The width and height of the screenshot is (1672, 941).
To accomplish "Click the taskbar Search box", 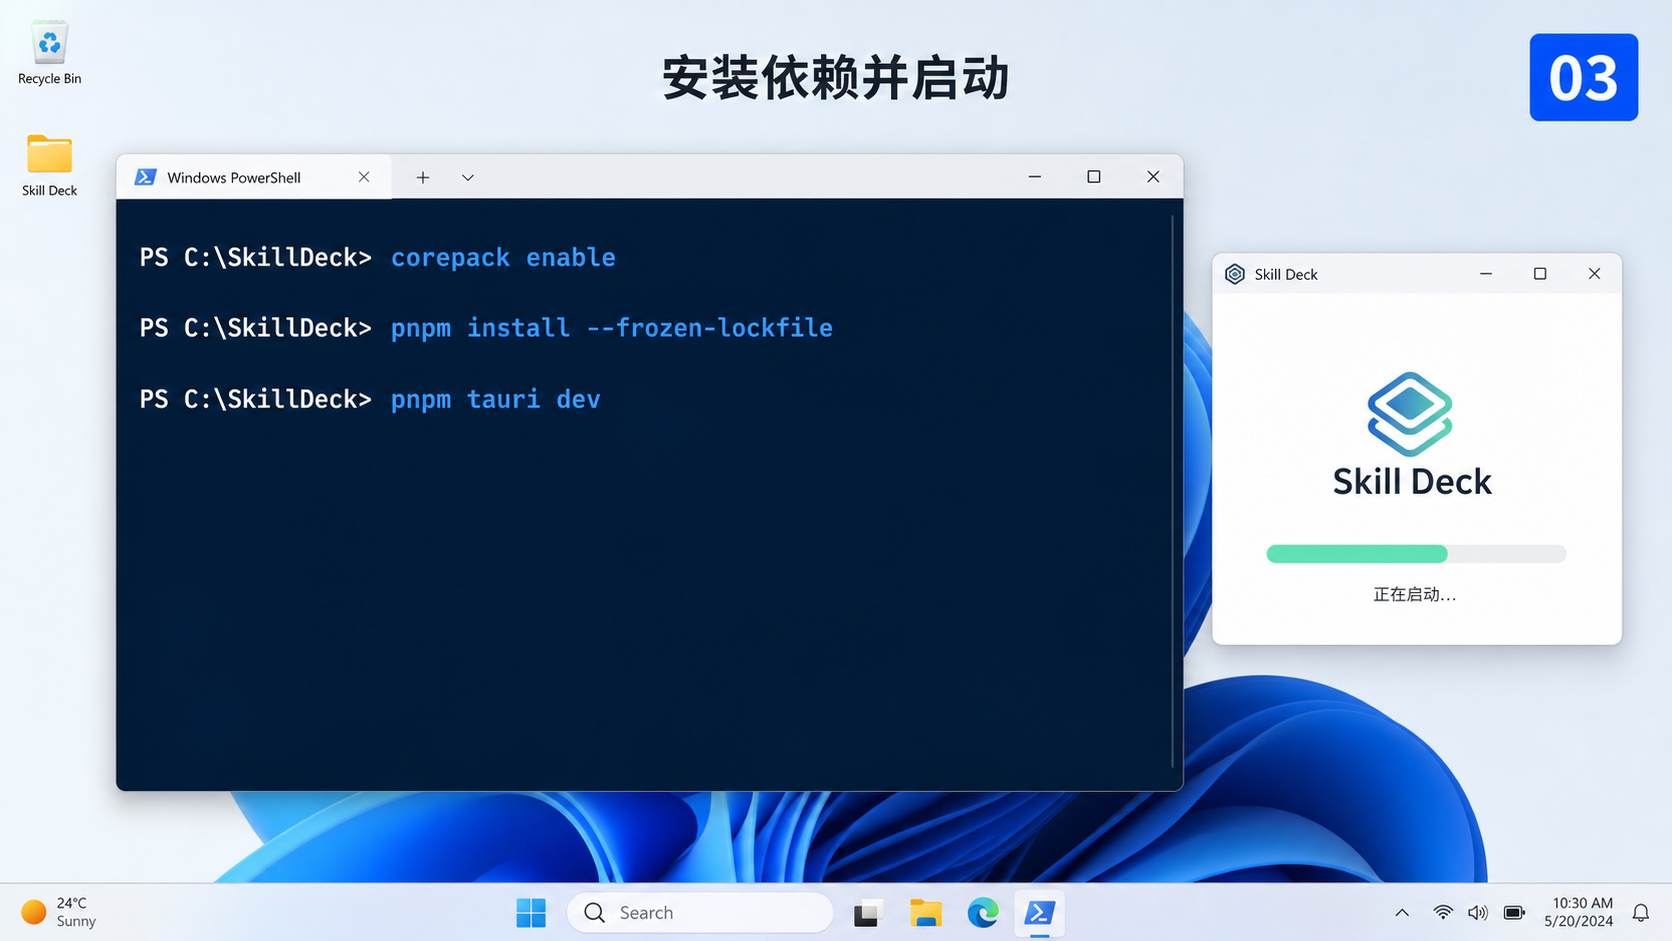I will tap(700, 913).
